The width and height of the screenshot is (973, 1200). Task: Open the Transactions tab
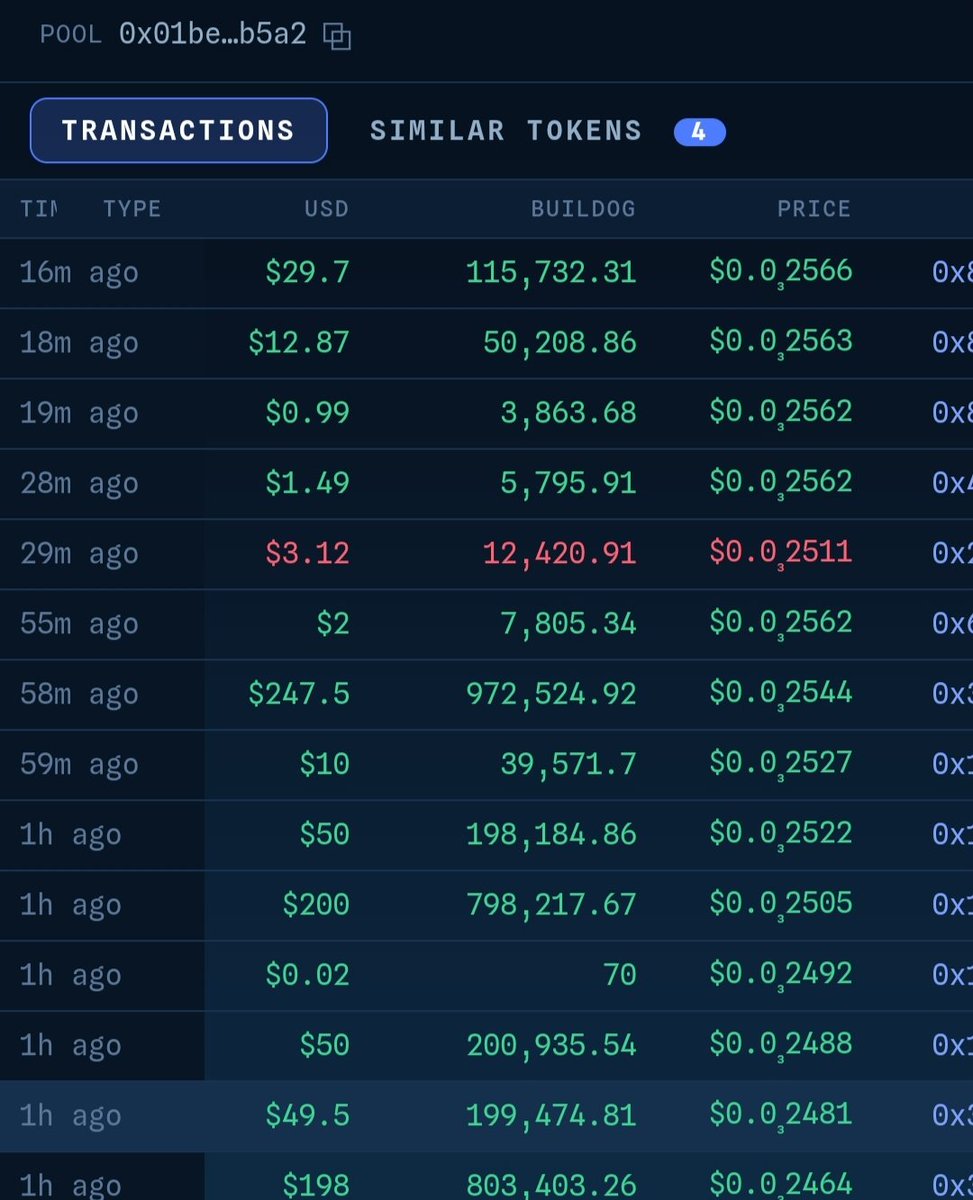pyautogui.click(x=179, y=130)
